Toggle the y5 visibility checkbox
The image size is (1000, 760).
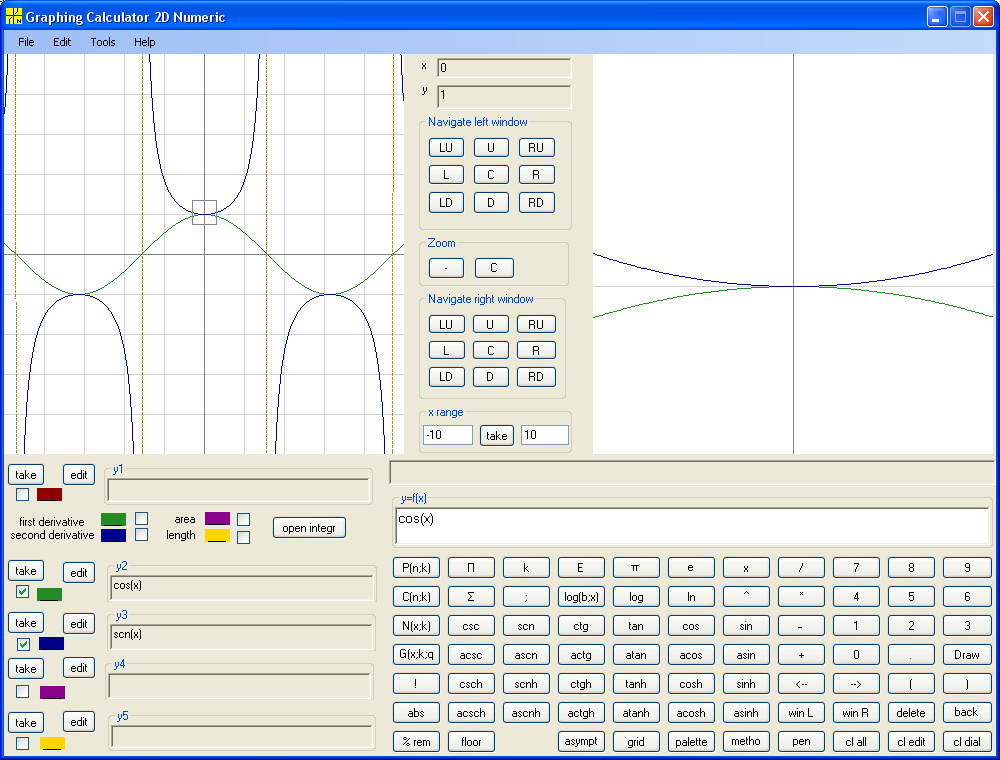click(22, 743)
